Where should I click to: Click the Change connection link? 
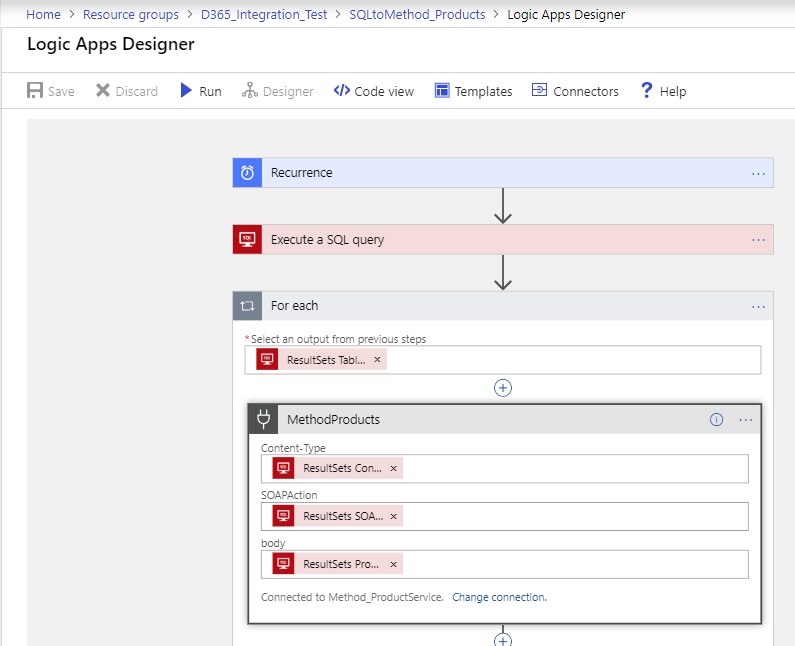click(x=499, y=597)
